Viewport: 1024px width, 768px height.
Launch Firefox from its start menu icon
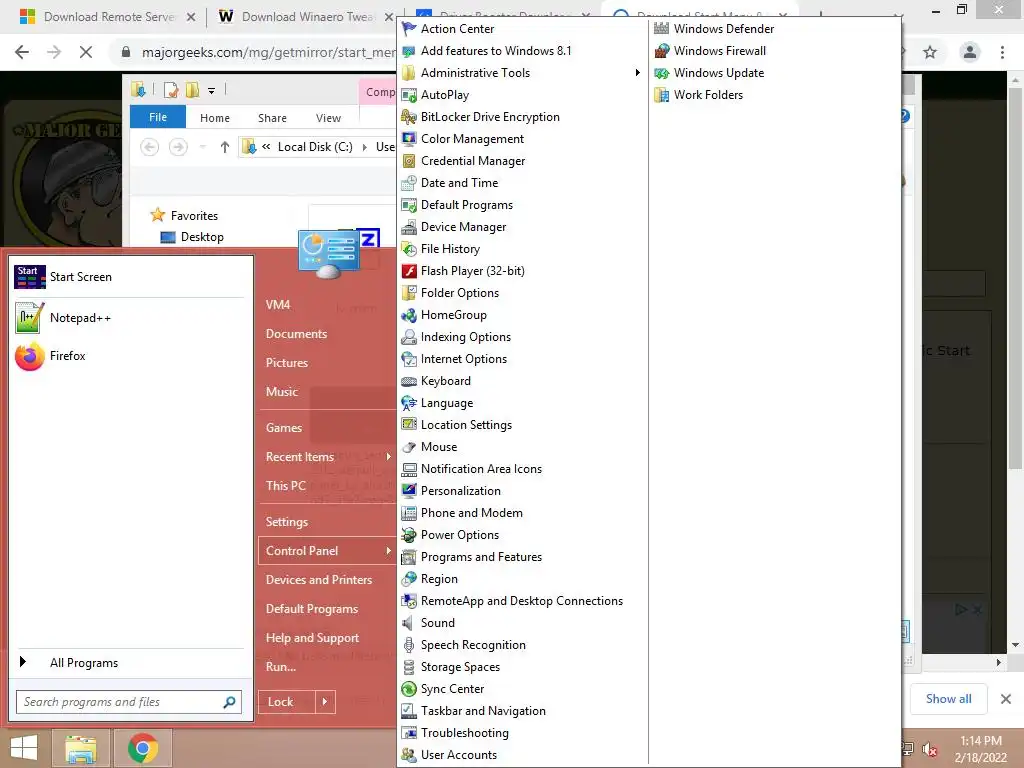[x=29, y=356]
